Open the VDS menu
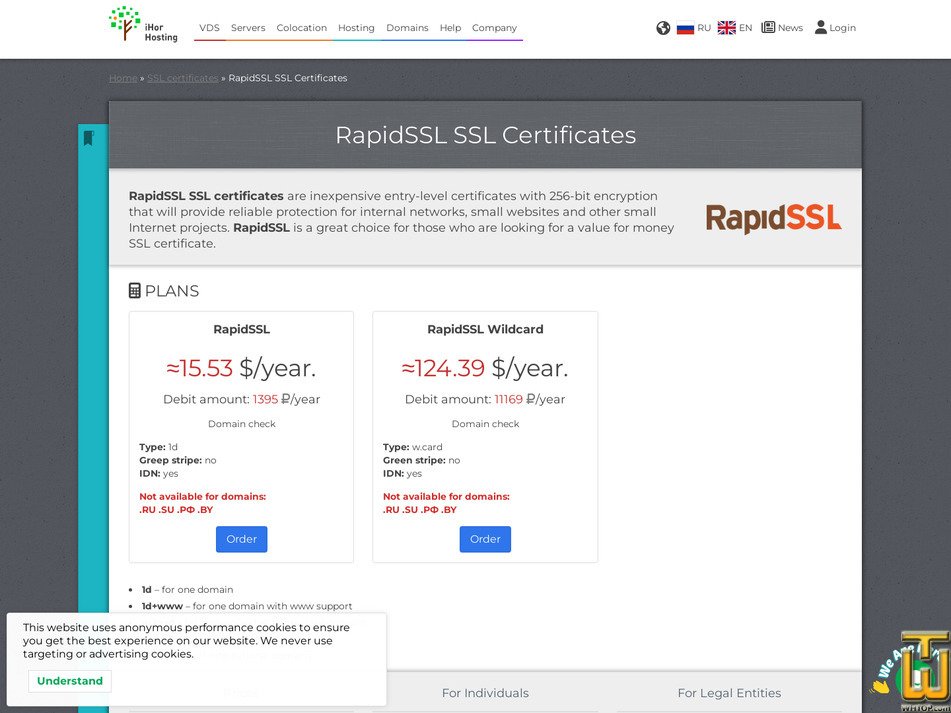 click(209, 28)
